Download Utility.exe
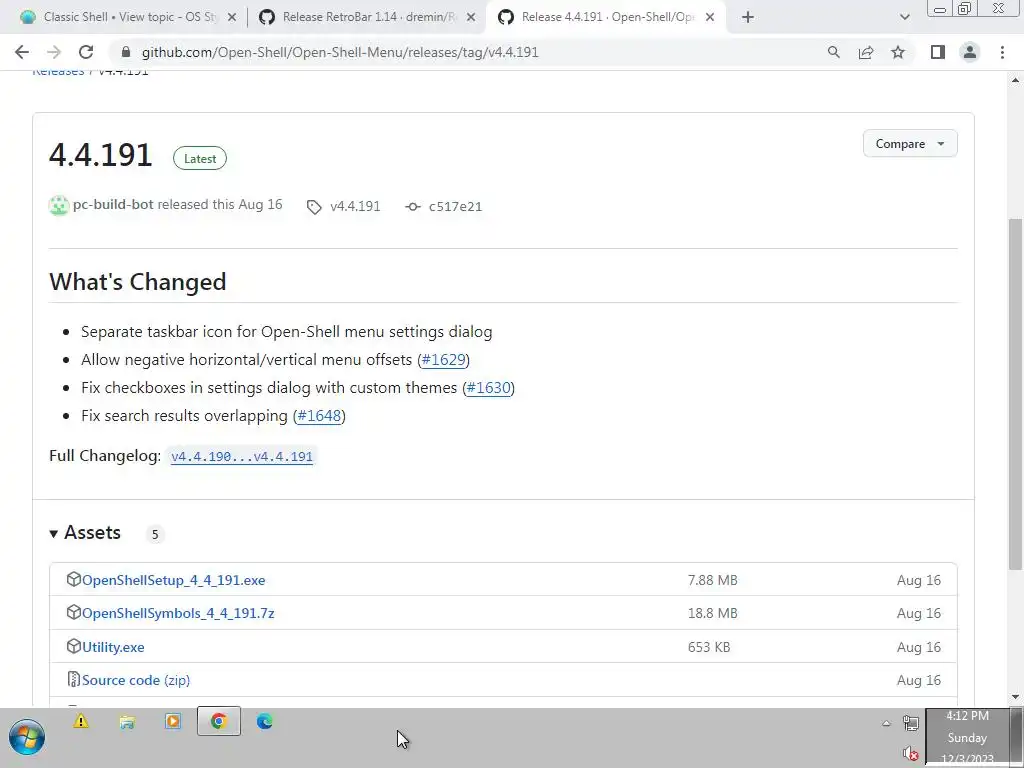 (x=113, y=647)
